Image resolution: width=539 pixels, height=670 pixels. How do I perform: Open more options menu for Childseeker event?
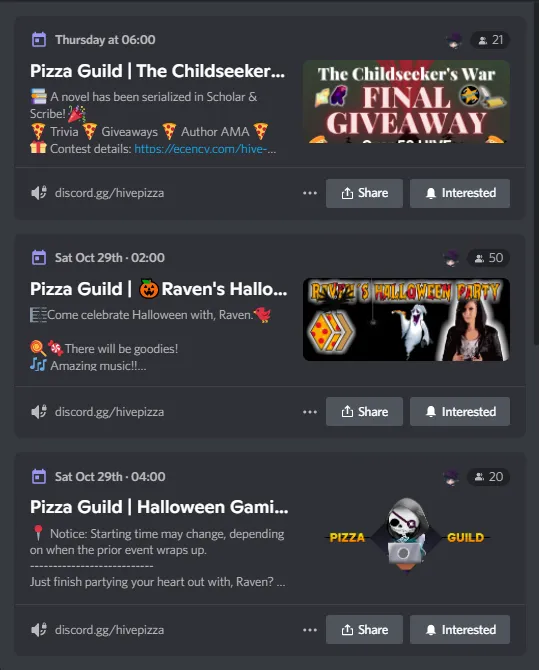tap(310, 193)
